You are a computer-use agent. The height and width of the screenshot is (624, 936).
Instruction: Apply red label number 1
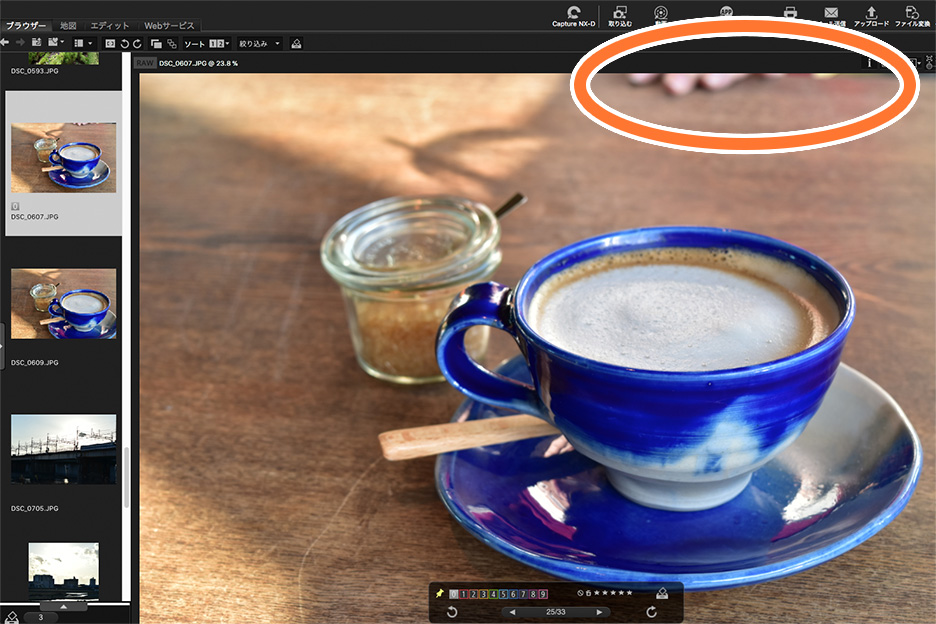[x=463, y=593]
